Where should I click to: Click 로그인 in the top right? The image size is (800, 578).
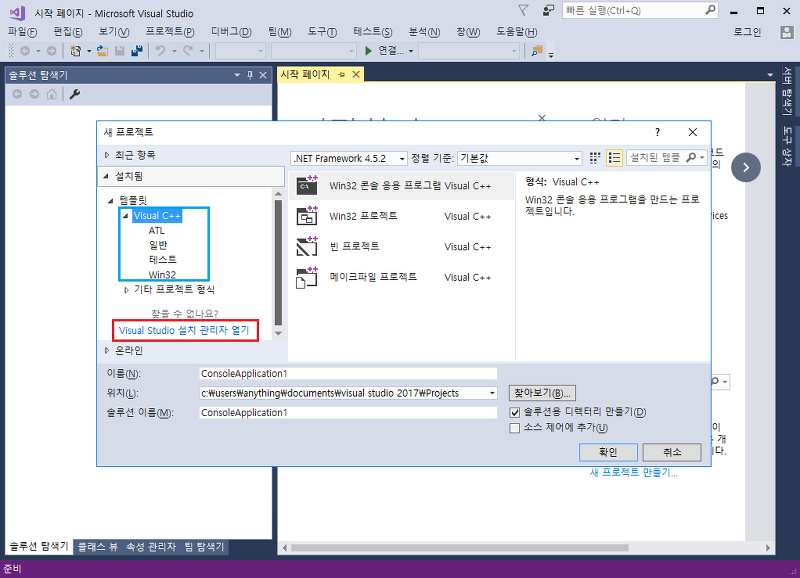(747, 32)
